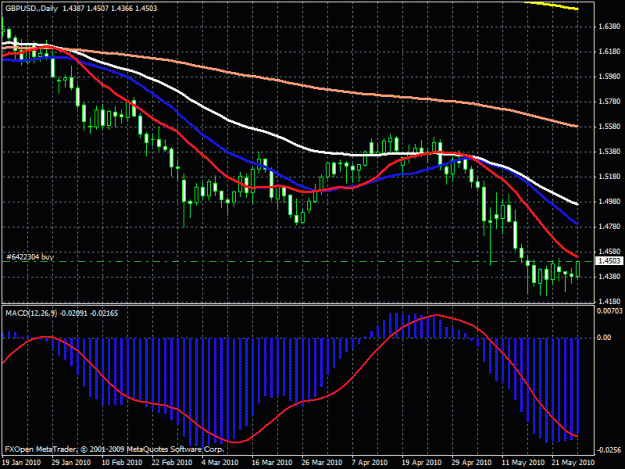Click the 19 Apr 2010 date label

click(x=421, y=463)
